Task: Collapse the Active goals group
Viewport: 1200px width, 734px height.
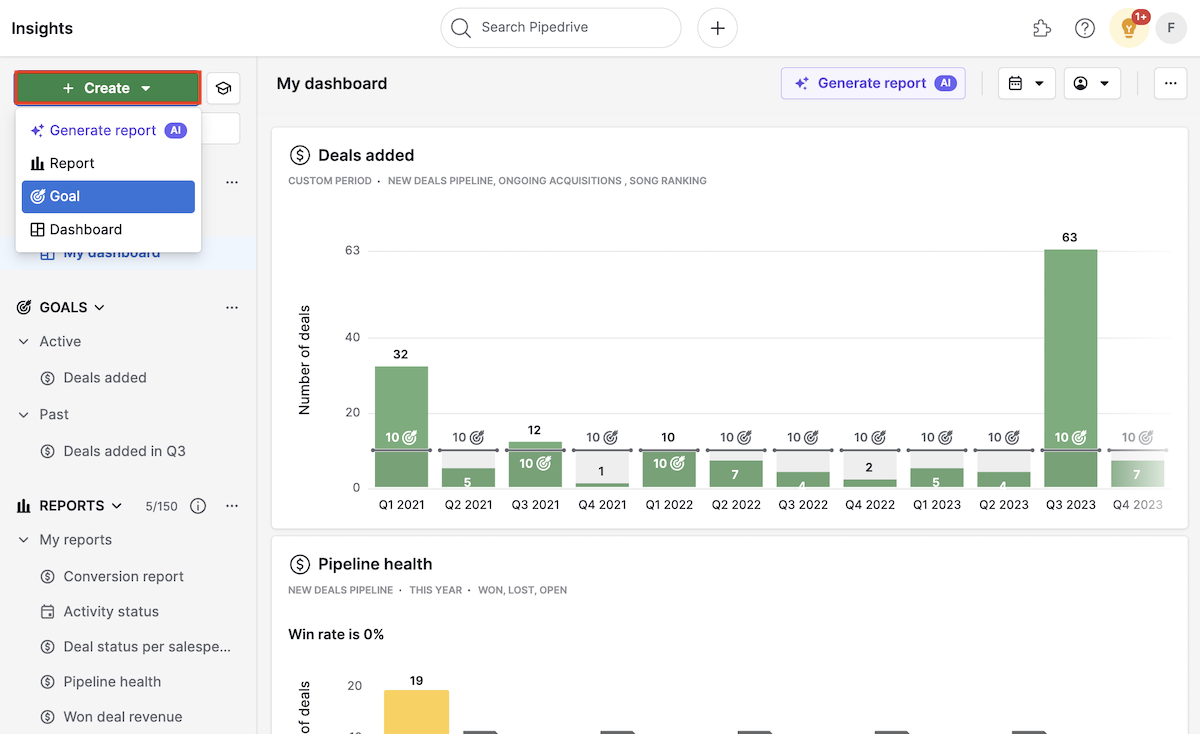Action: [x=24, y=341]
